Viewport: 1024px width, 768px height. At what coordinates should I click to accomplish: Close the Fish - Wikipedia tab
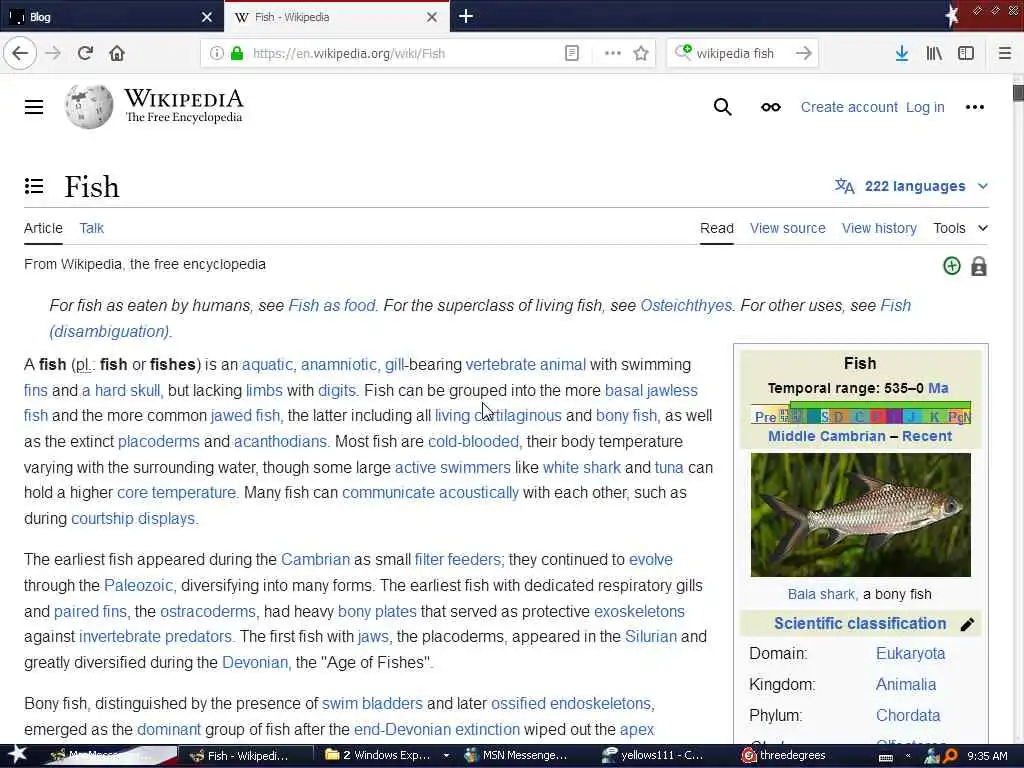coord(432,17)
